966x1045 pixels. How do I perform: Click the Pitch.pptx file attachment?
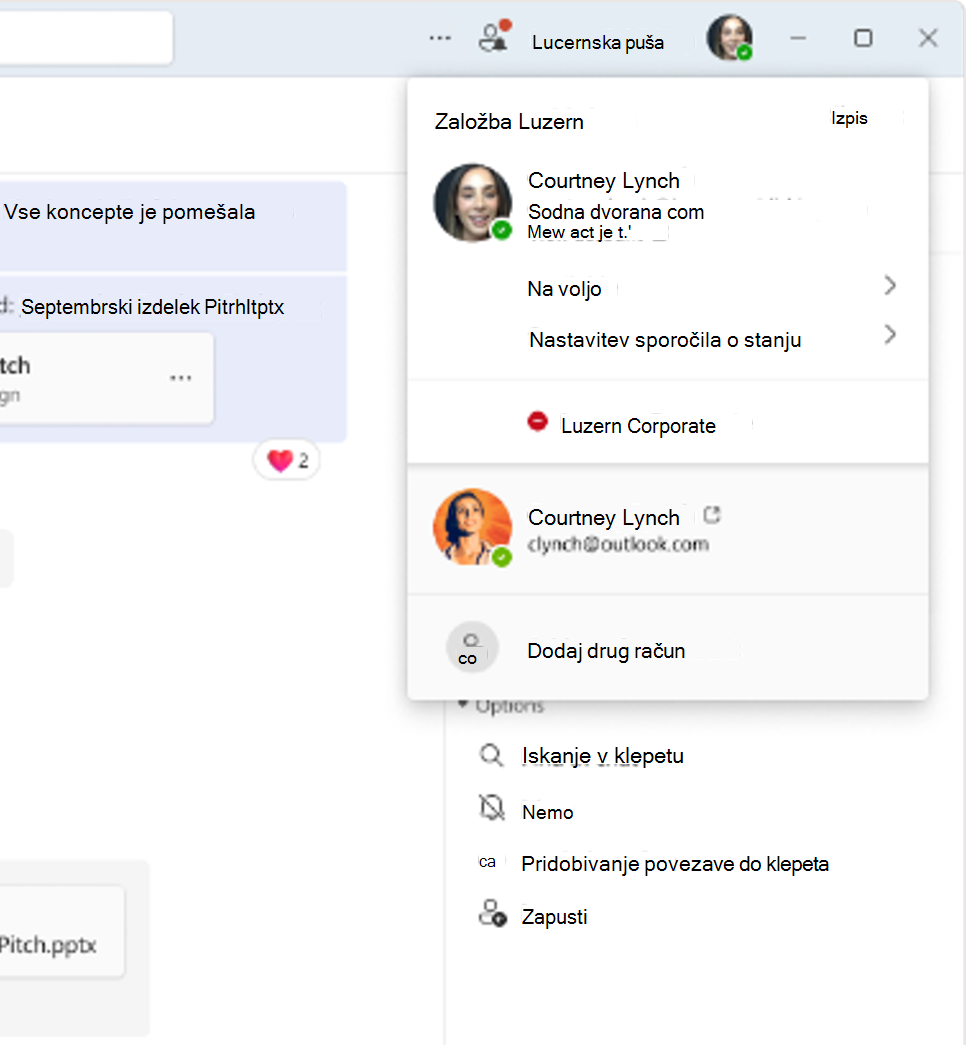coord(60,931)
